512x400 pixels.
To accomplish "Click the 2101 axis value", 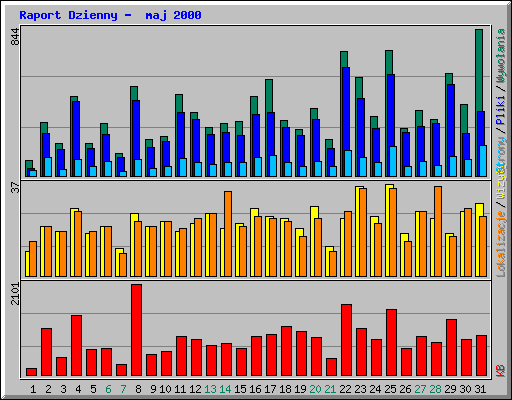I will point(15,294).
